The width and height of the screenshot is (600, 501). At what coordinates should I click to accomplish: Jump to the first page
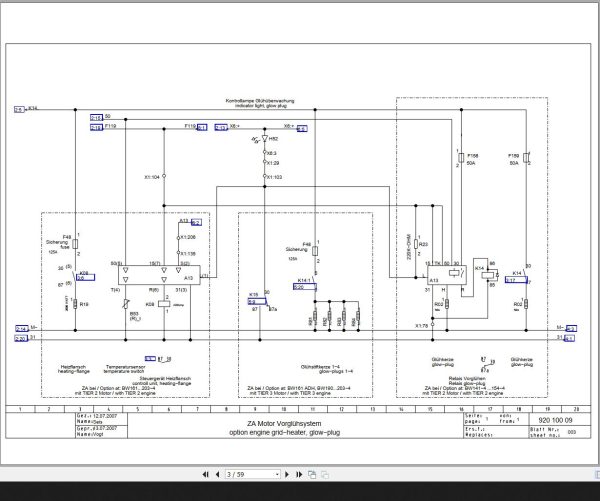[205, 474]
